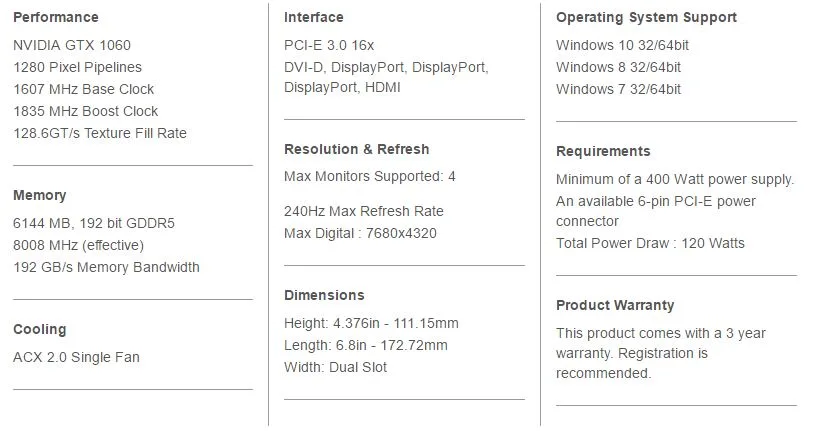The width and height of the screenshot is (814, 431).
Task: Click the Product Warranty heading
Action: [615, 305]
